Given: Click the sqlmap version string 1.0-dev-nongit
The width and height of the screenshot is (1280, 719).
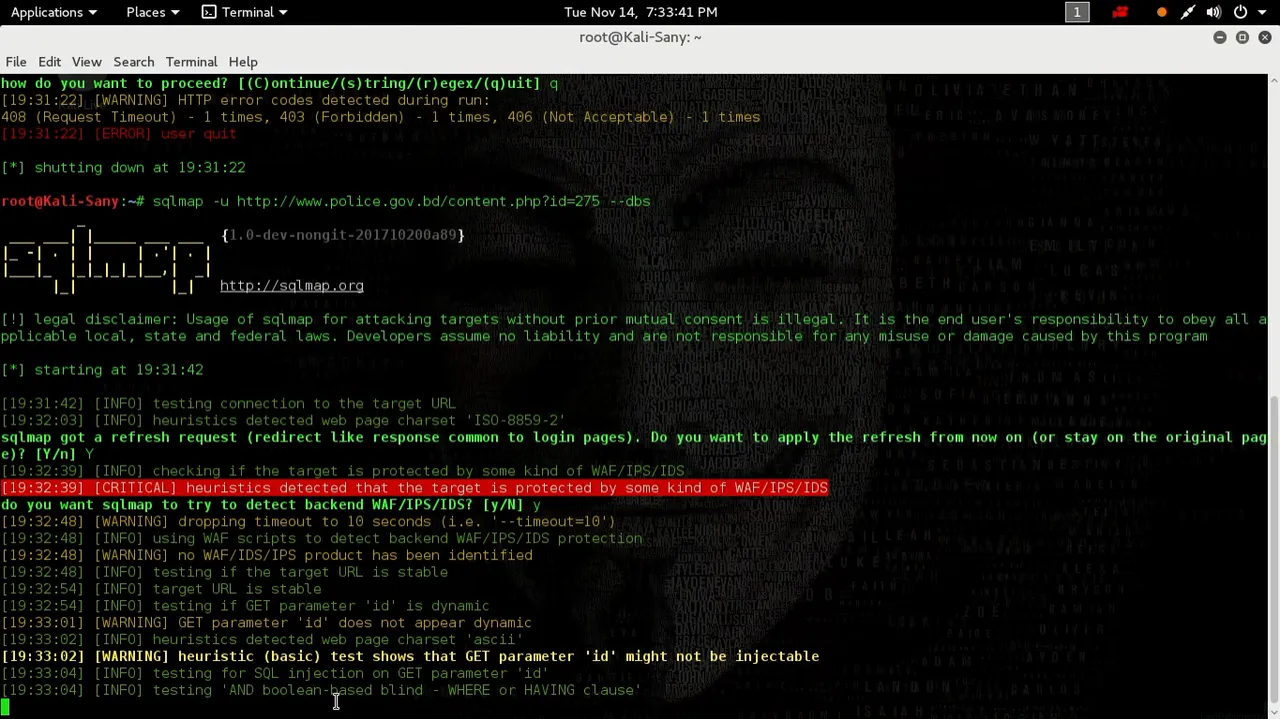Looking at the screenshot, I should (343, 235).
